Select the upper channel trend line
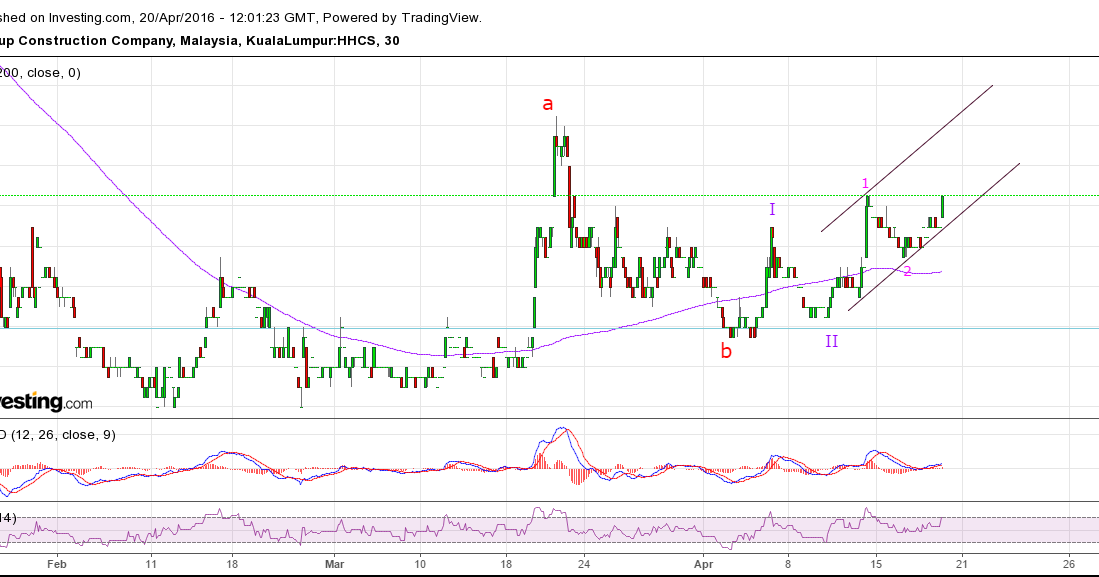1099x577 pixels. tap(907, 158)
